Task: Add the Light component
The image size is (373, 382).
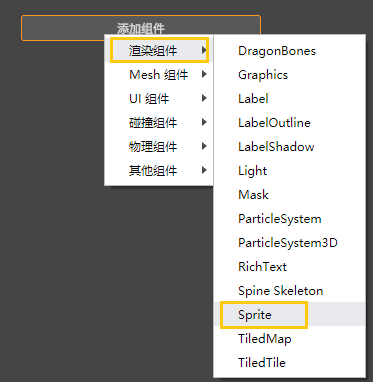Action: pyautogui.click(x=289, y=171)
